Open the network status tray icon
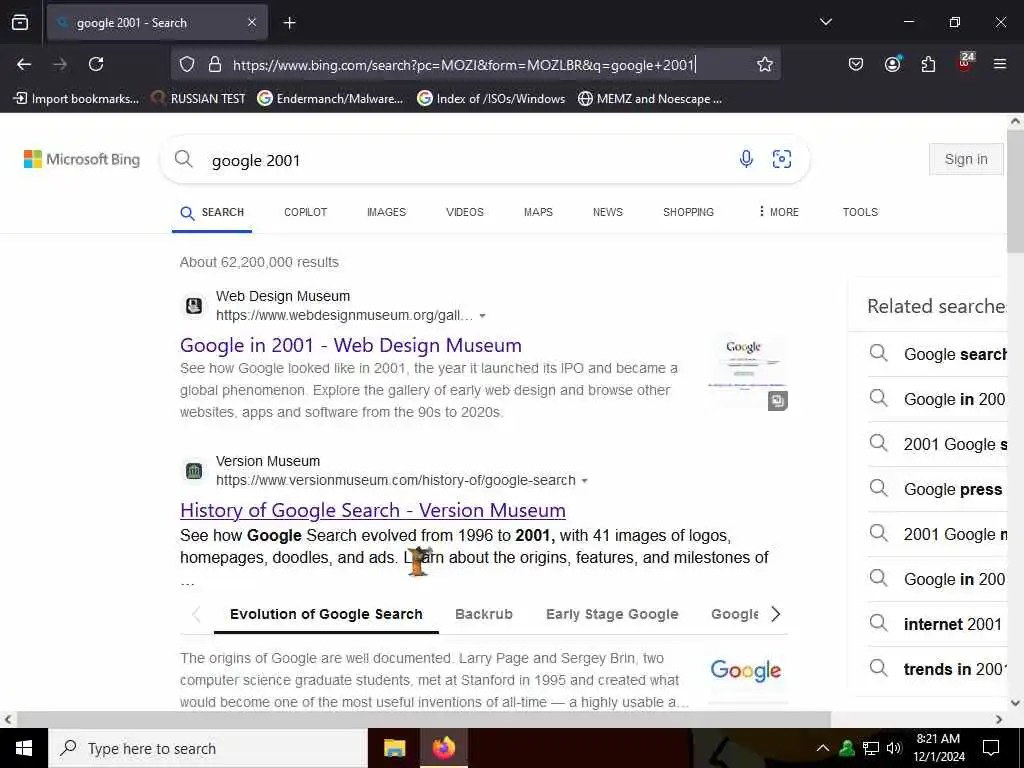Screen dimensions: 1024x768 [871, 748]
